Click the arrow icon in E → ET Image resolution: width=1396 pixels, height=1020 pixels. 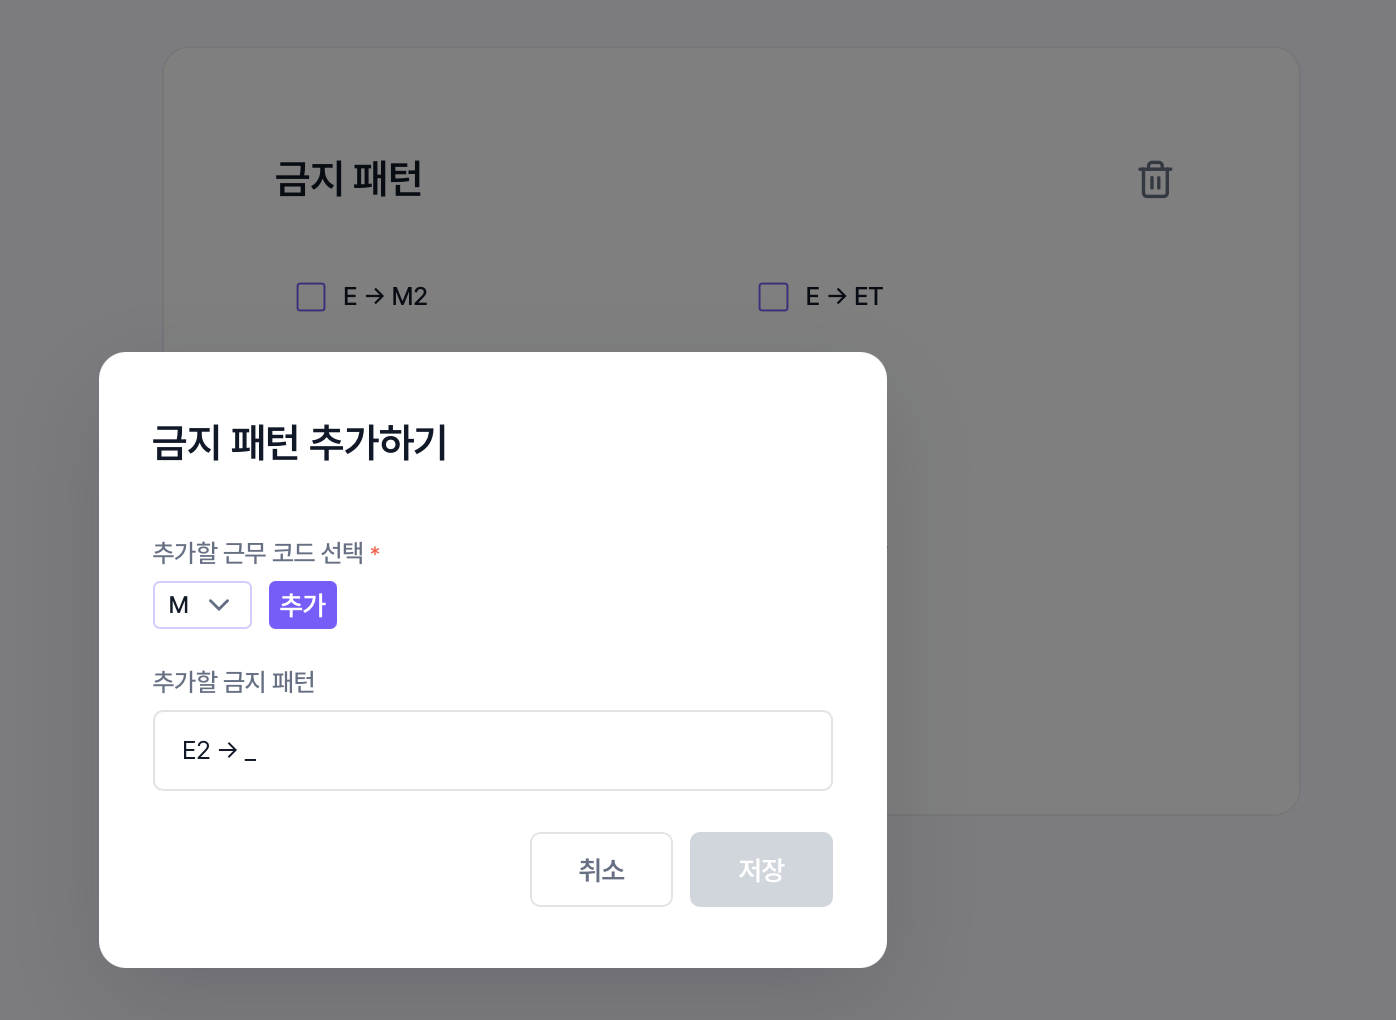click(837, 297)
